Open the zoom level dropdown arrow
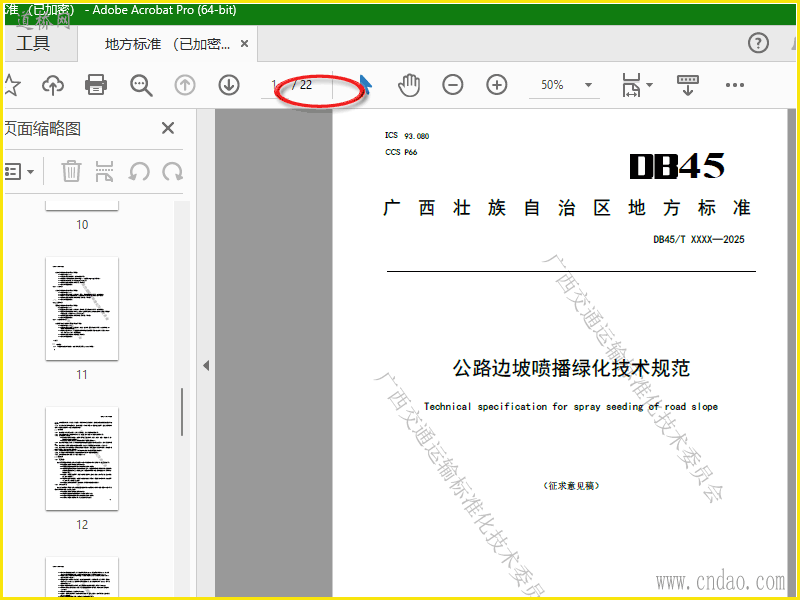 click(588, 85)
